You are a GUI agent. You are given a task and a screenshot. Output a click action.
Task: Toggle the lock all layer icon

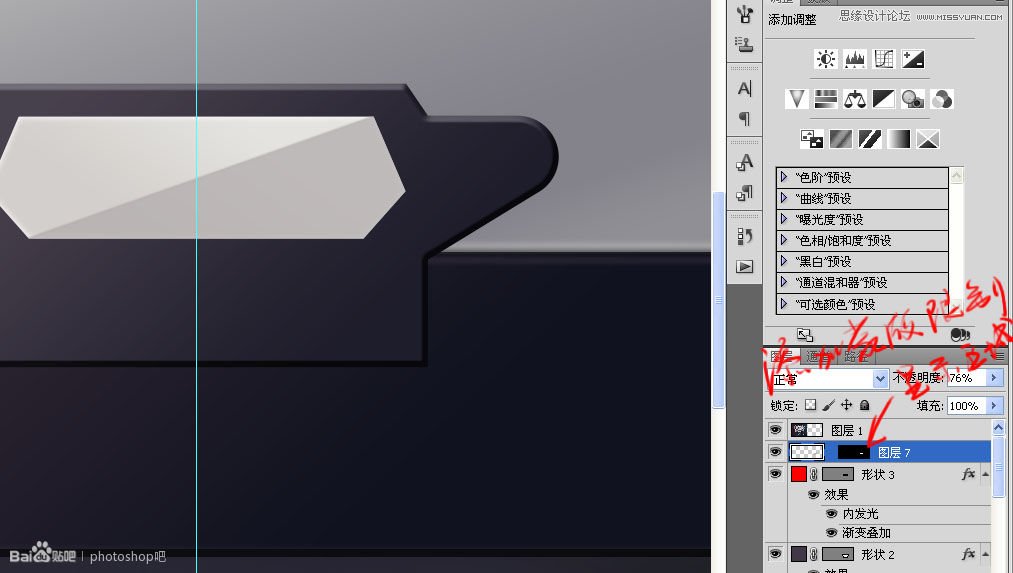point(864,405)
